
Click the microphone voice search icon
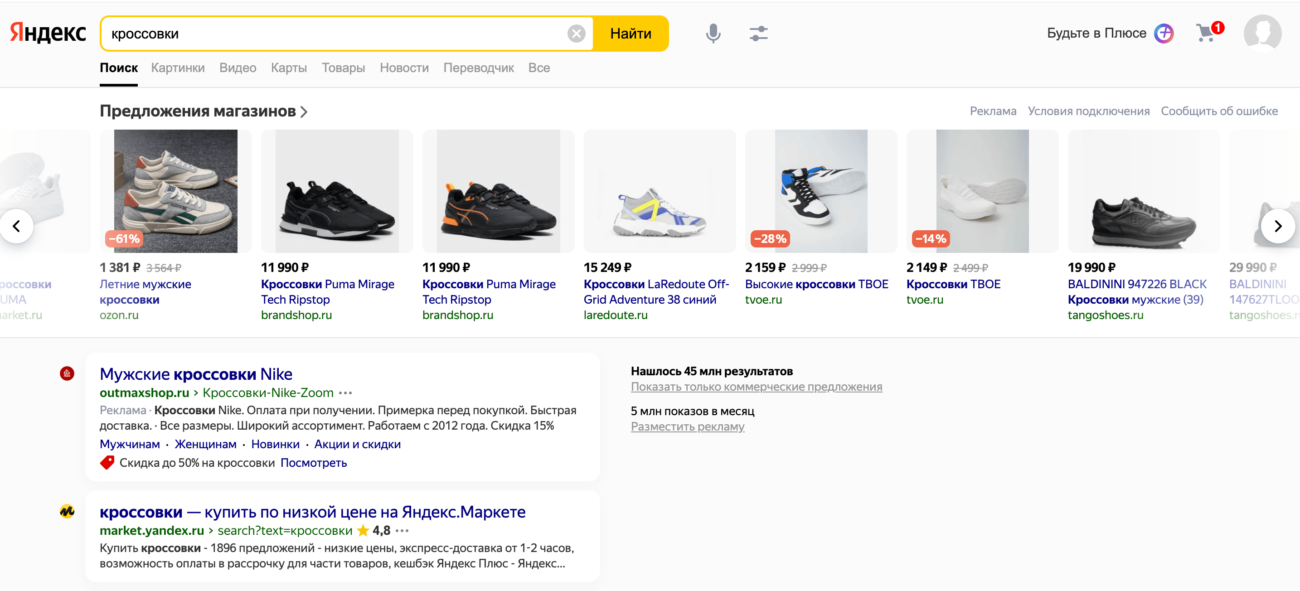[713, 34]
